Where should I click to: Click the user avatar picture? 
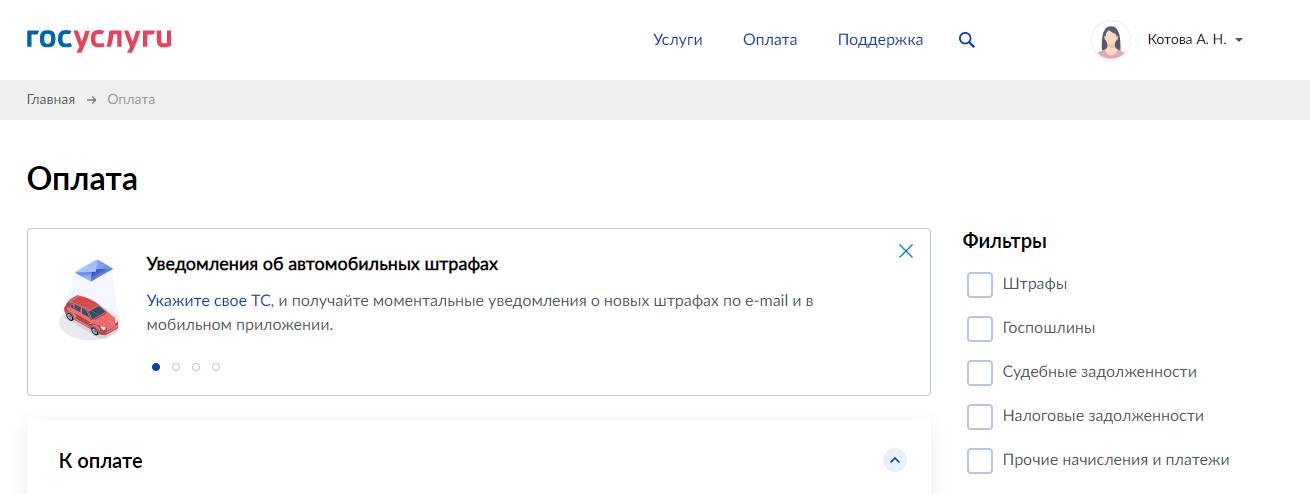(1110, 40)
